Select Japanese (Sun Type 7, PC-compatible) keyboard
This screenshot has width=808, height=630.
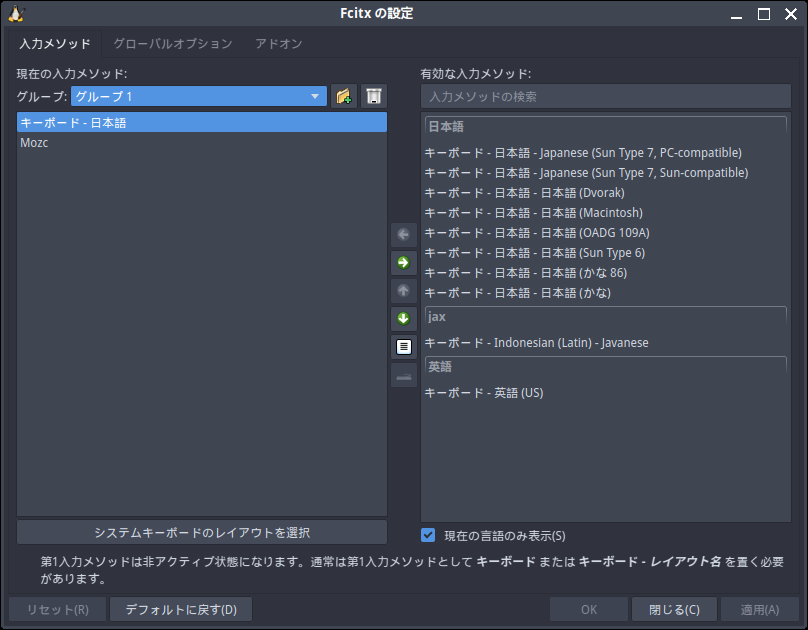[605, 153]
